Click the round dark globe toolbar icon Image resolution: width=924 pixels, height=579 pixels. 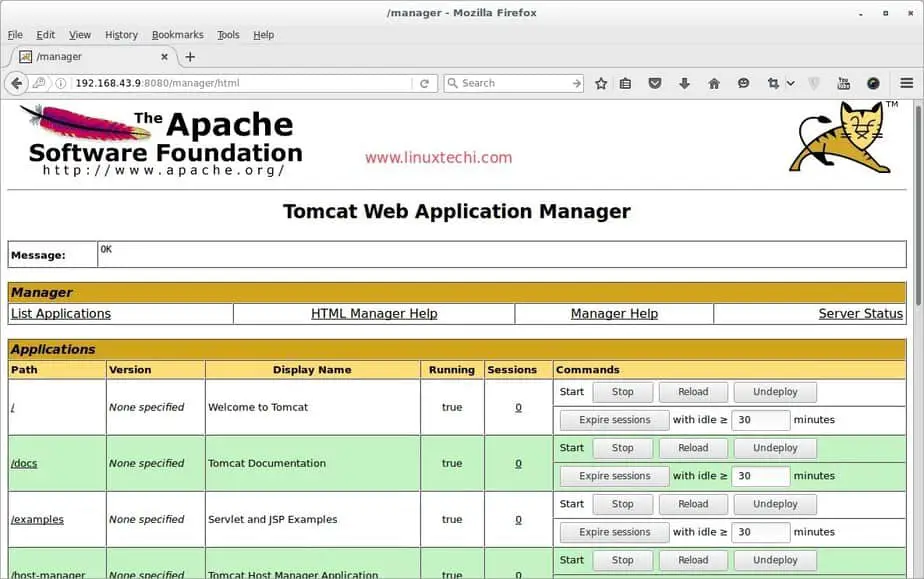(x=873, y=83)
